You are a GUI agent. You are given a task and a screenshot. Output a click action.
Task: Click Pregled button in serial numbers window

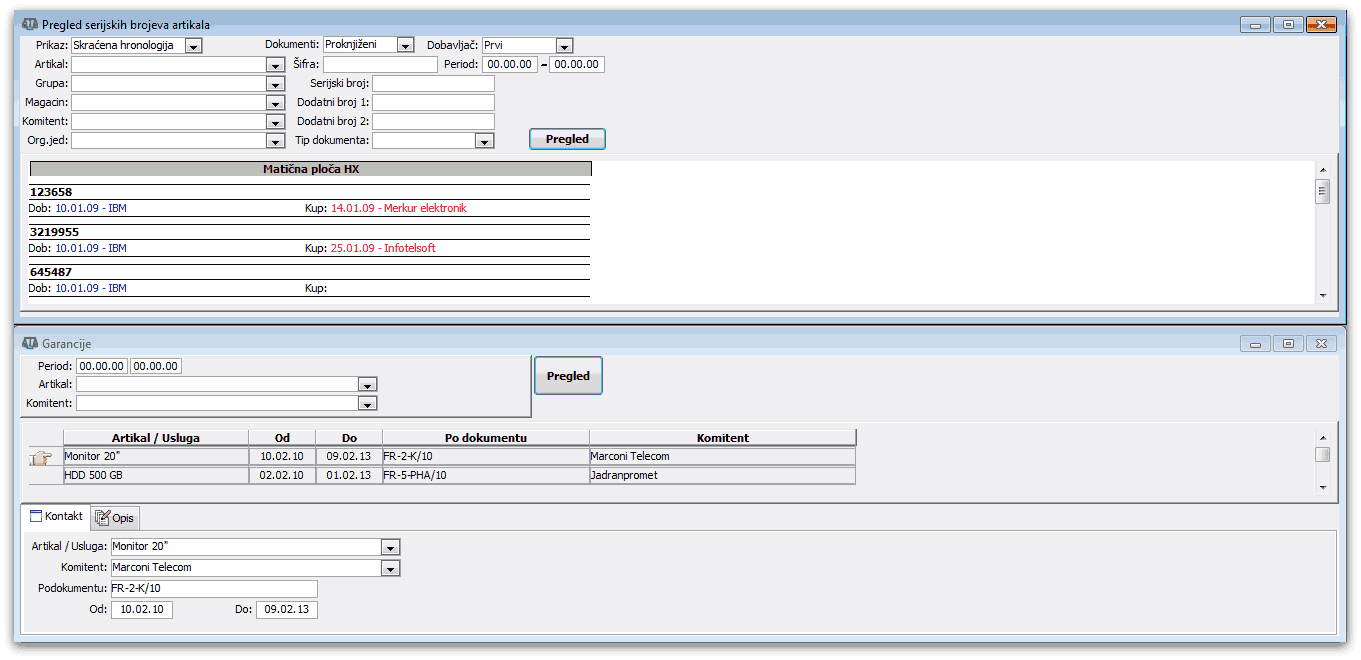567,140
